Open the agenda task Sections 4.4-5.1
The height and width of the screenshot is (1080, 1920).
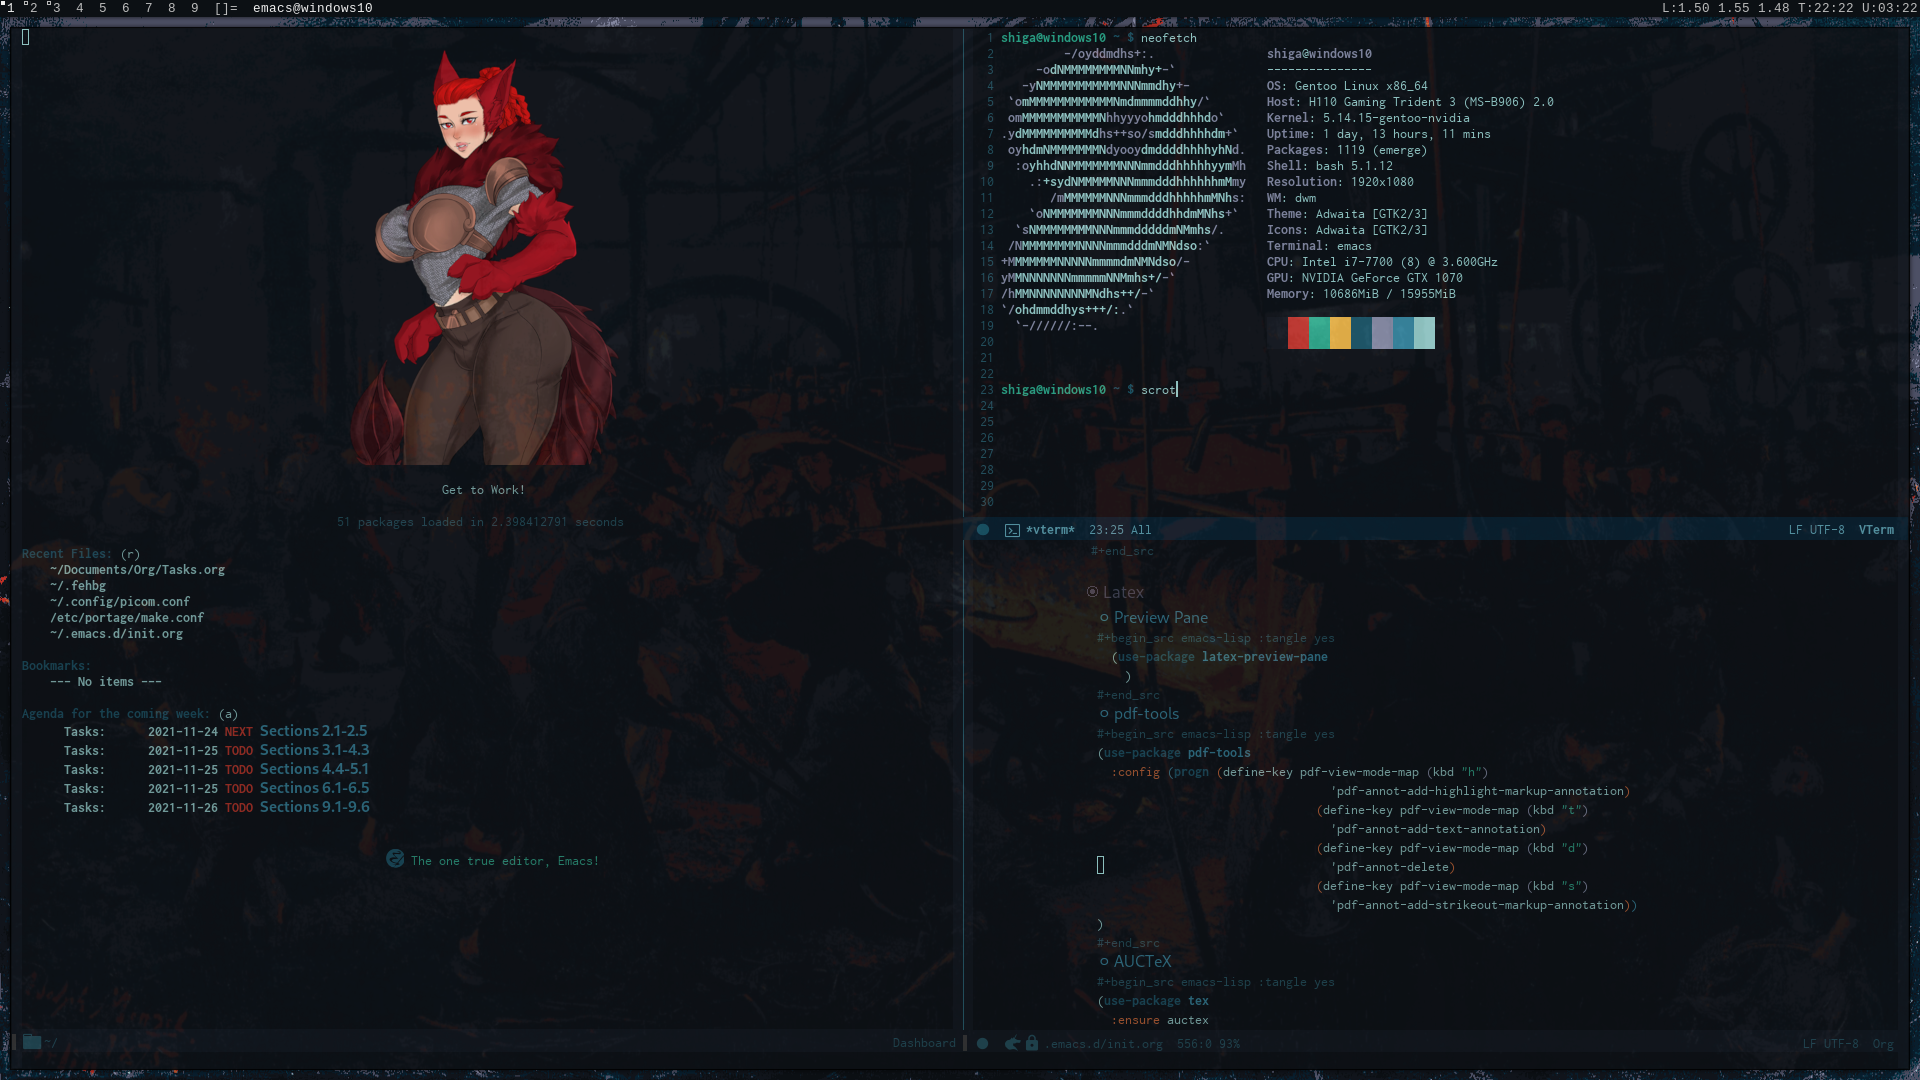[x=314, y=769]
